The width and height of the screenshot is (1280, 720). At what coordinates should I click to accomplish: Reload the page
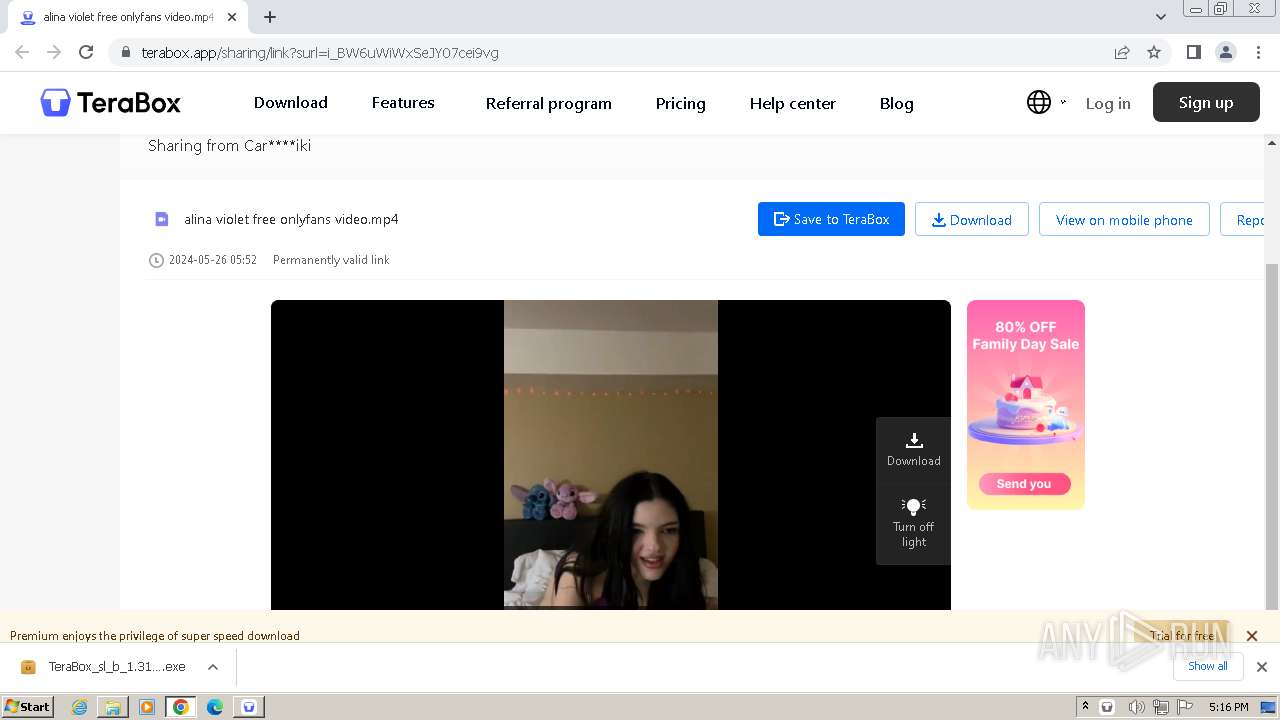coord(86,52)
